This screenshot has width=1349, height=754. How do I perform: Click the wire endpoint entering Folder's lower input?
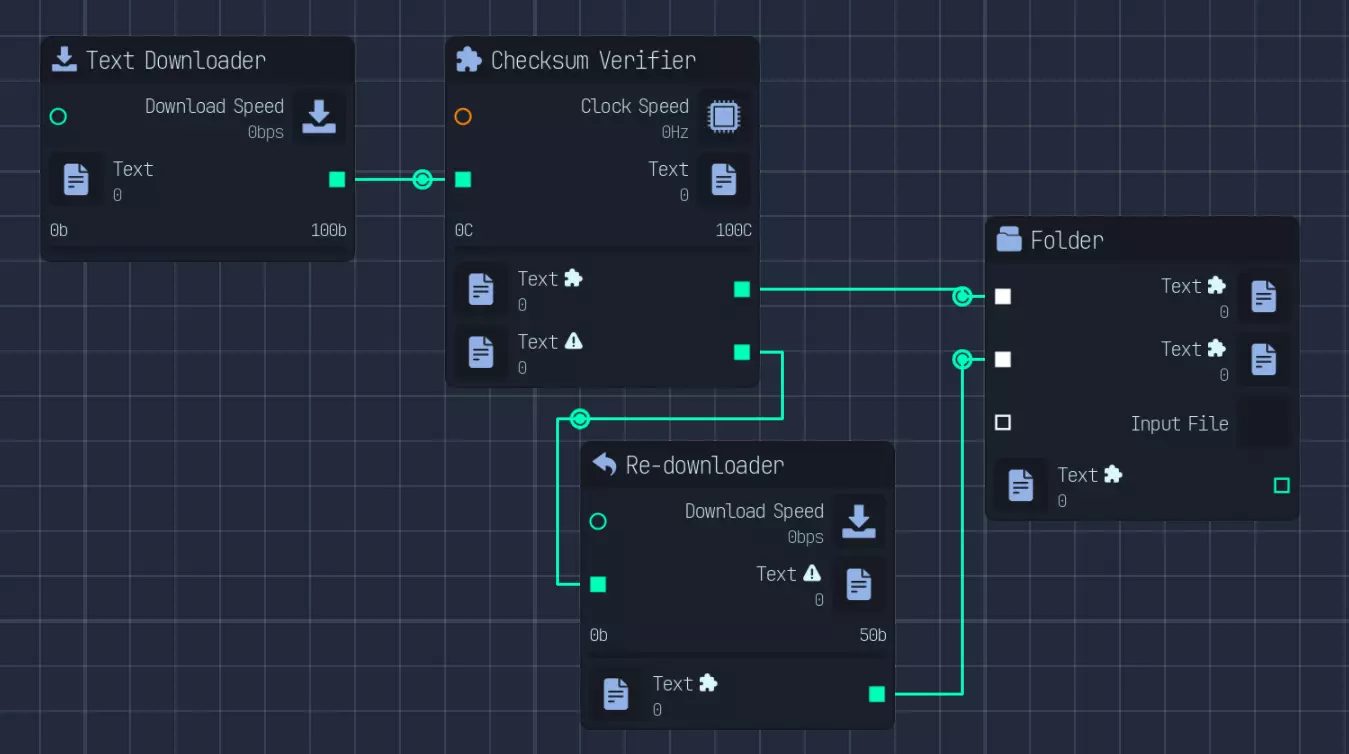[962, 360]
